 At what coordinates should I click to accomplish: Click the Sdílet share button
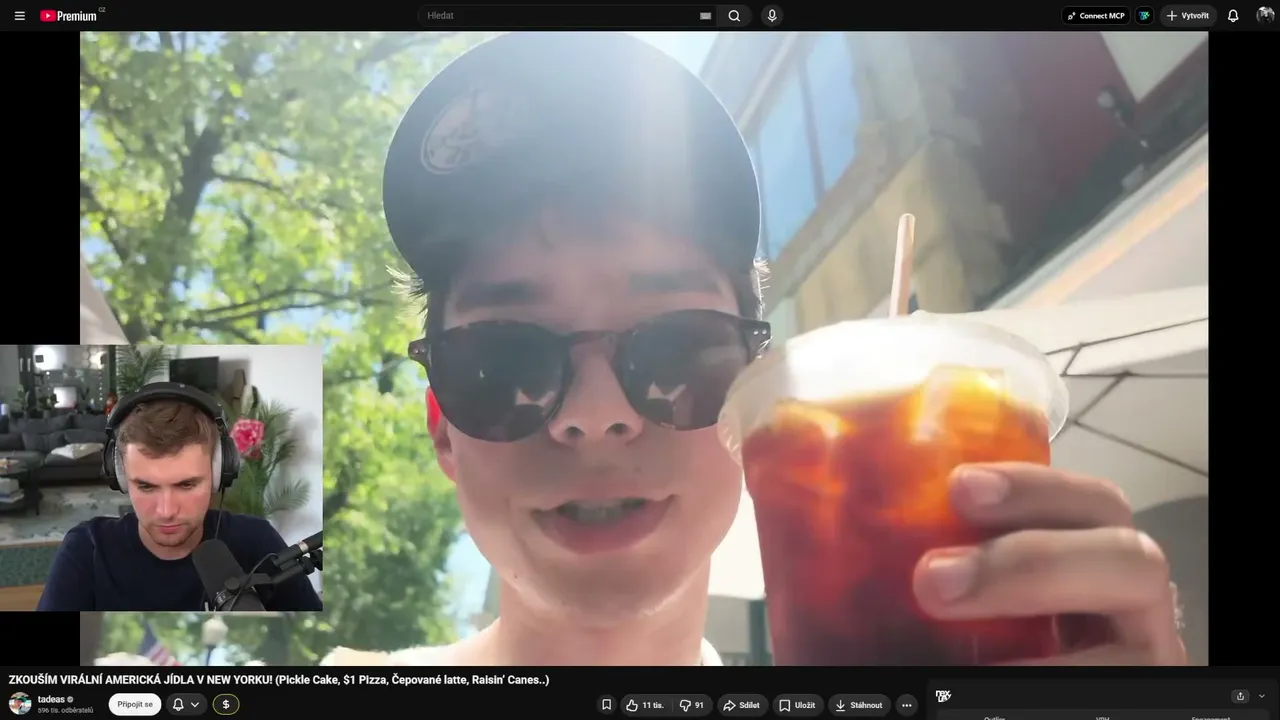coord(741,705)
